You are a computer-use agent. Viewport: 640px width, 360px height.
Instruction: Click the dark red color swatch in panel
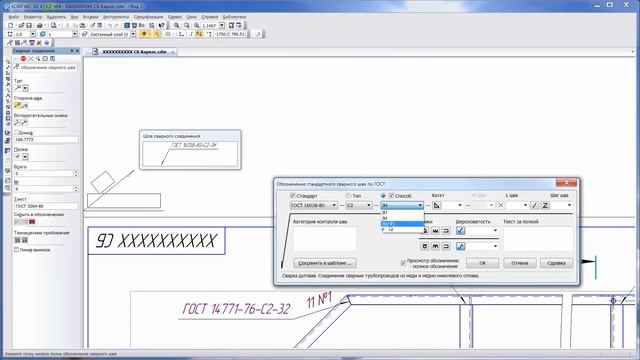[32, 222]
